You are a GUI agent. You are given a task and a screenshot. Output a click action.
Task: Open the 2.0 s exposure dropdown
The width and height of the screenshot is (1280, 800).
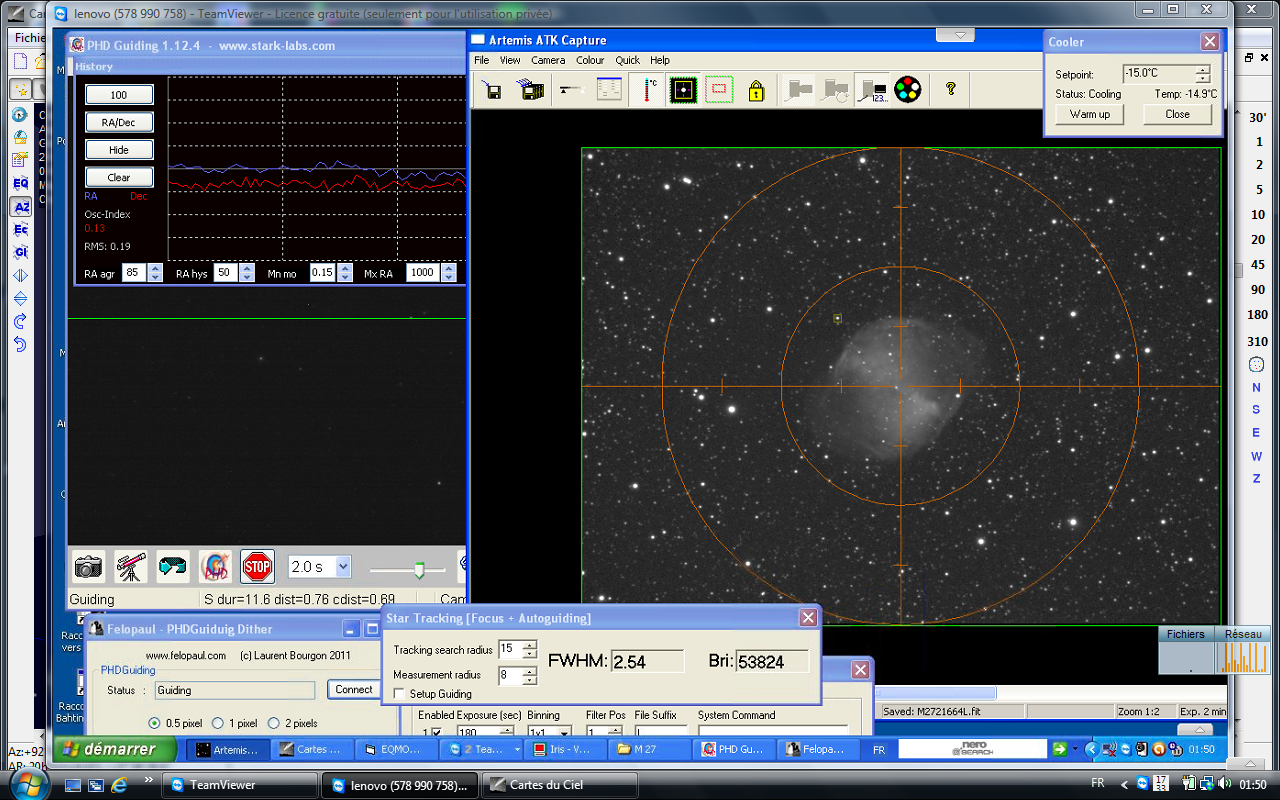pyautogui.click(x=343, y=567)
